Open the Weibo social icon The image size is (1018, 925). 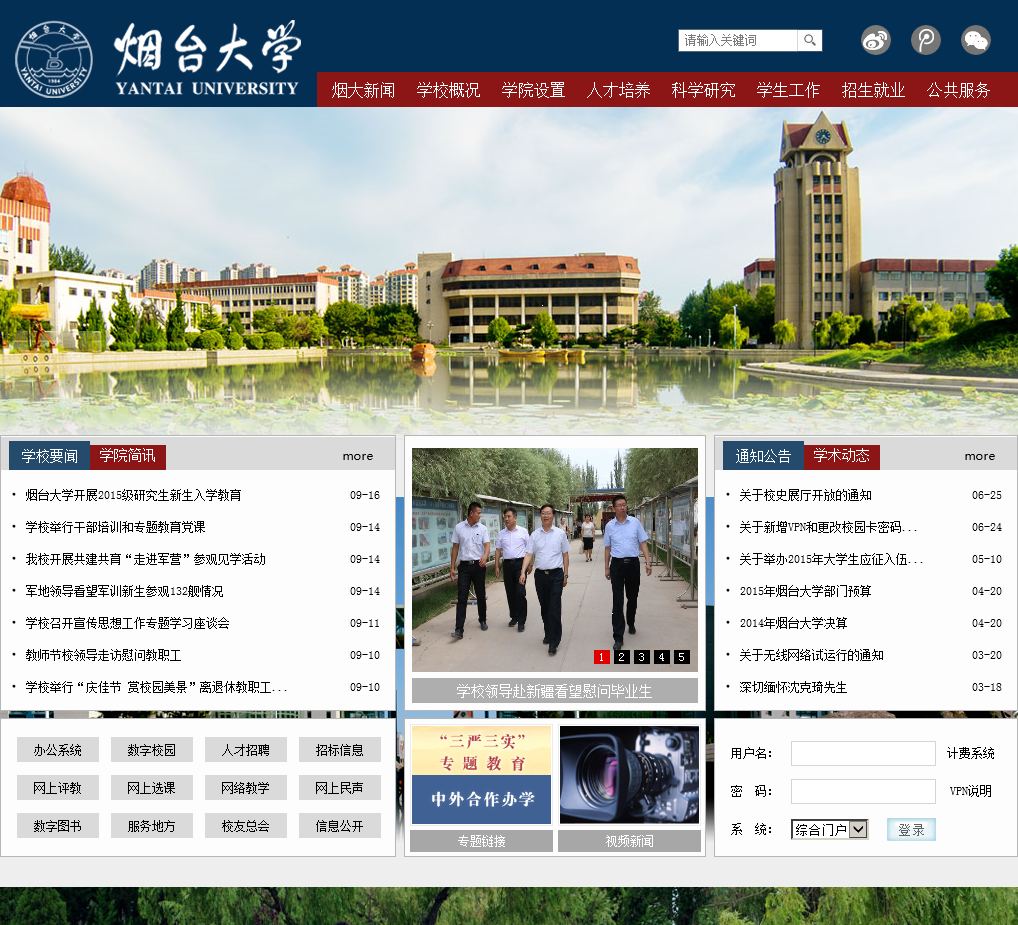pyautogui.click(x=876, y=40)
